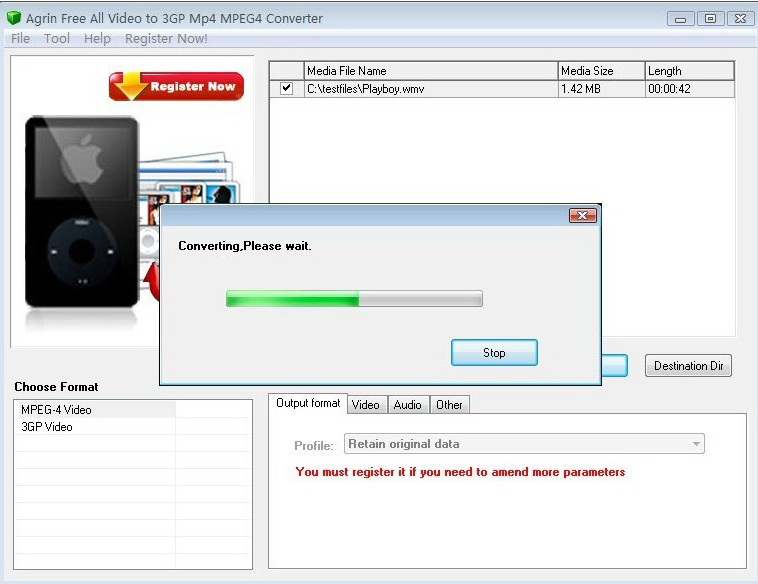This screenshot has width=758, height=584.
Task: Open the File menu
Action: pos(20,39)
